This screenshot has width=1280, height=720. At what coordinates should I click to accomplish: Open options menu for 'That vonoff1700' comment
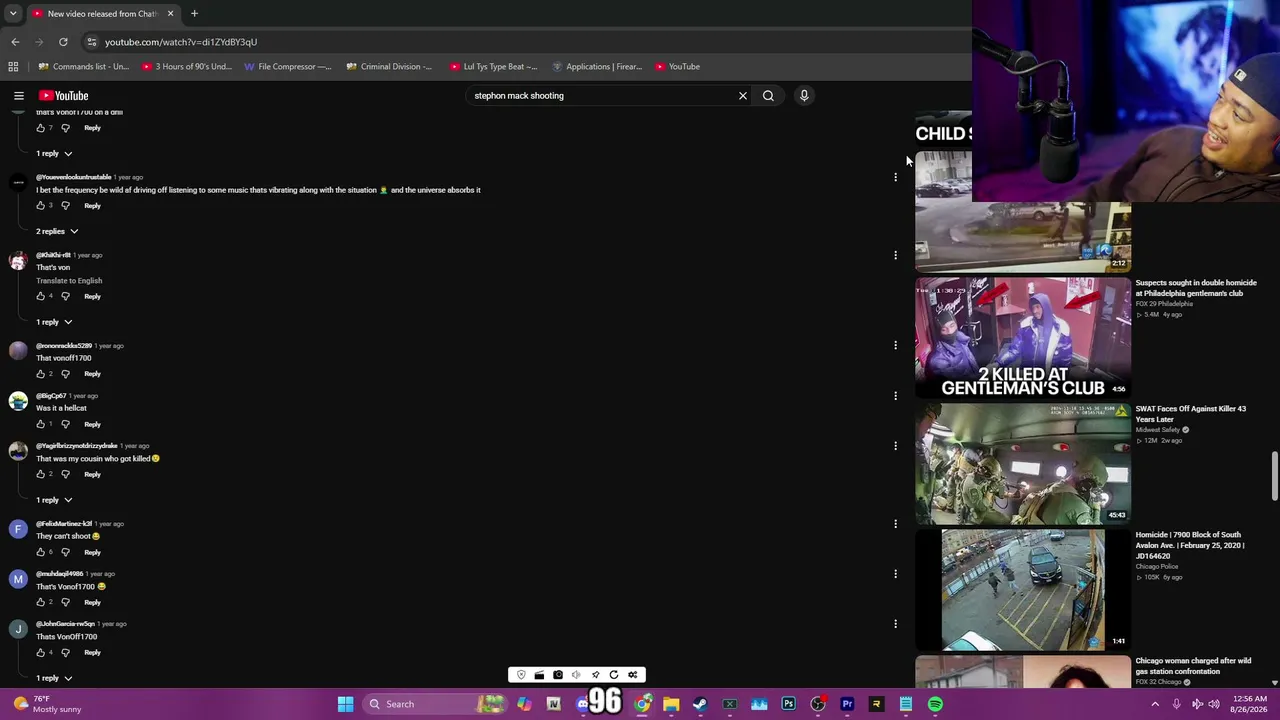[895, 345]
